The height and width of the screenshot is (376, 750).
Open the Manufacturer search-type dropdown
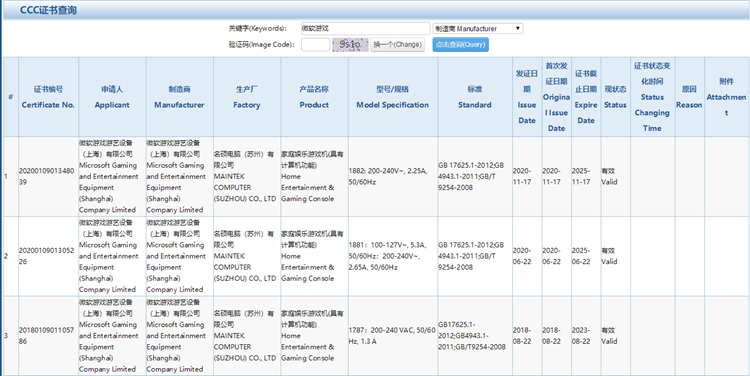[x=477, y=29]
